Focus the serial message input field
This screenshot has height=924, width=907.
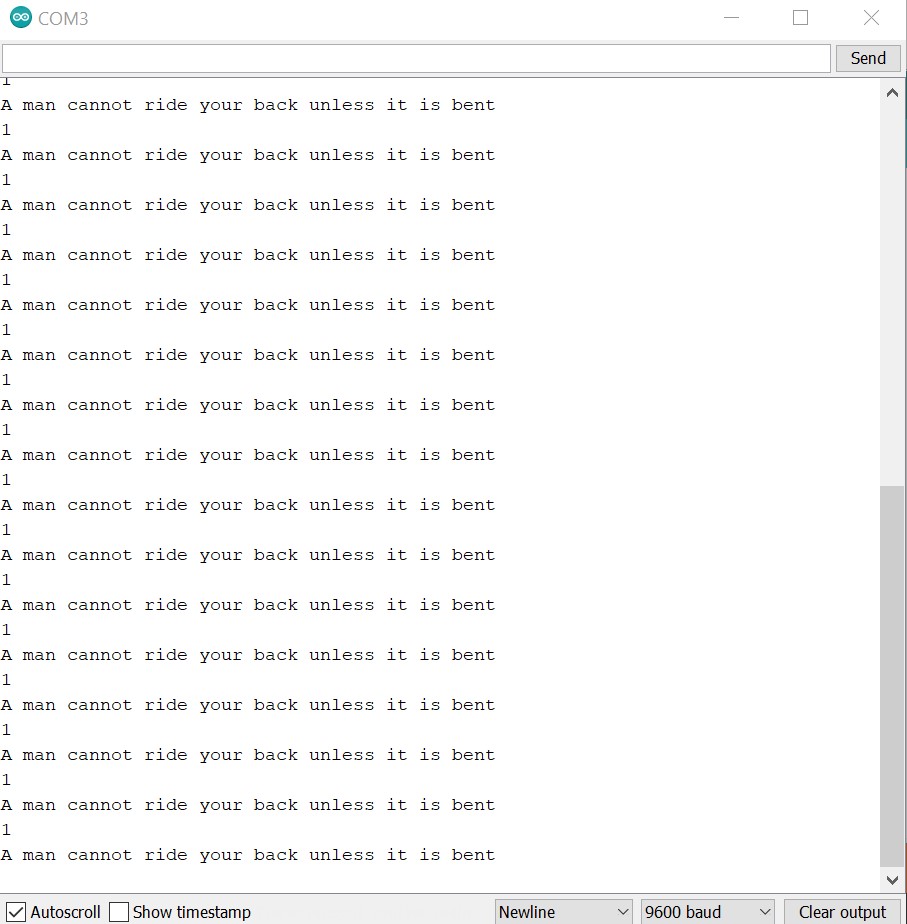coord(416,58)
